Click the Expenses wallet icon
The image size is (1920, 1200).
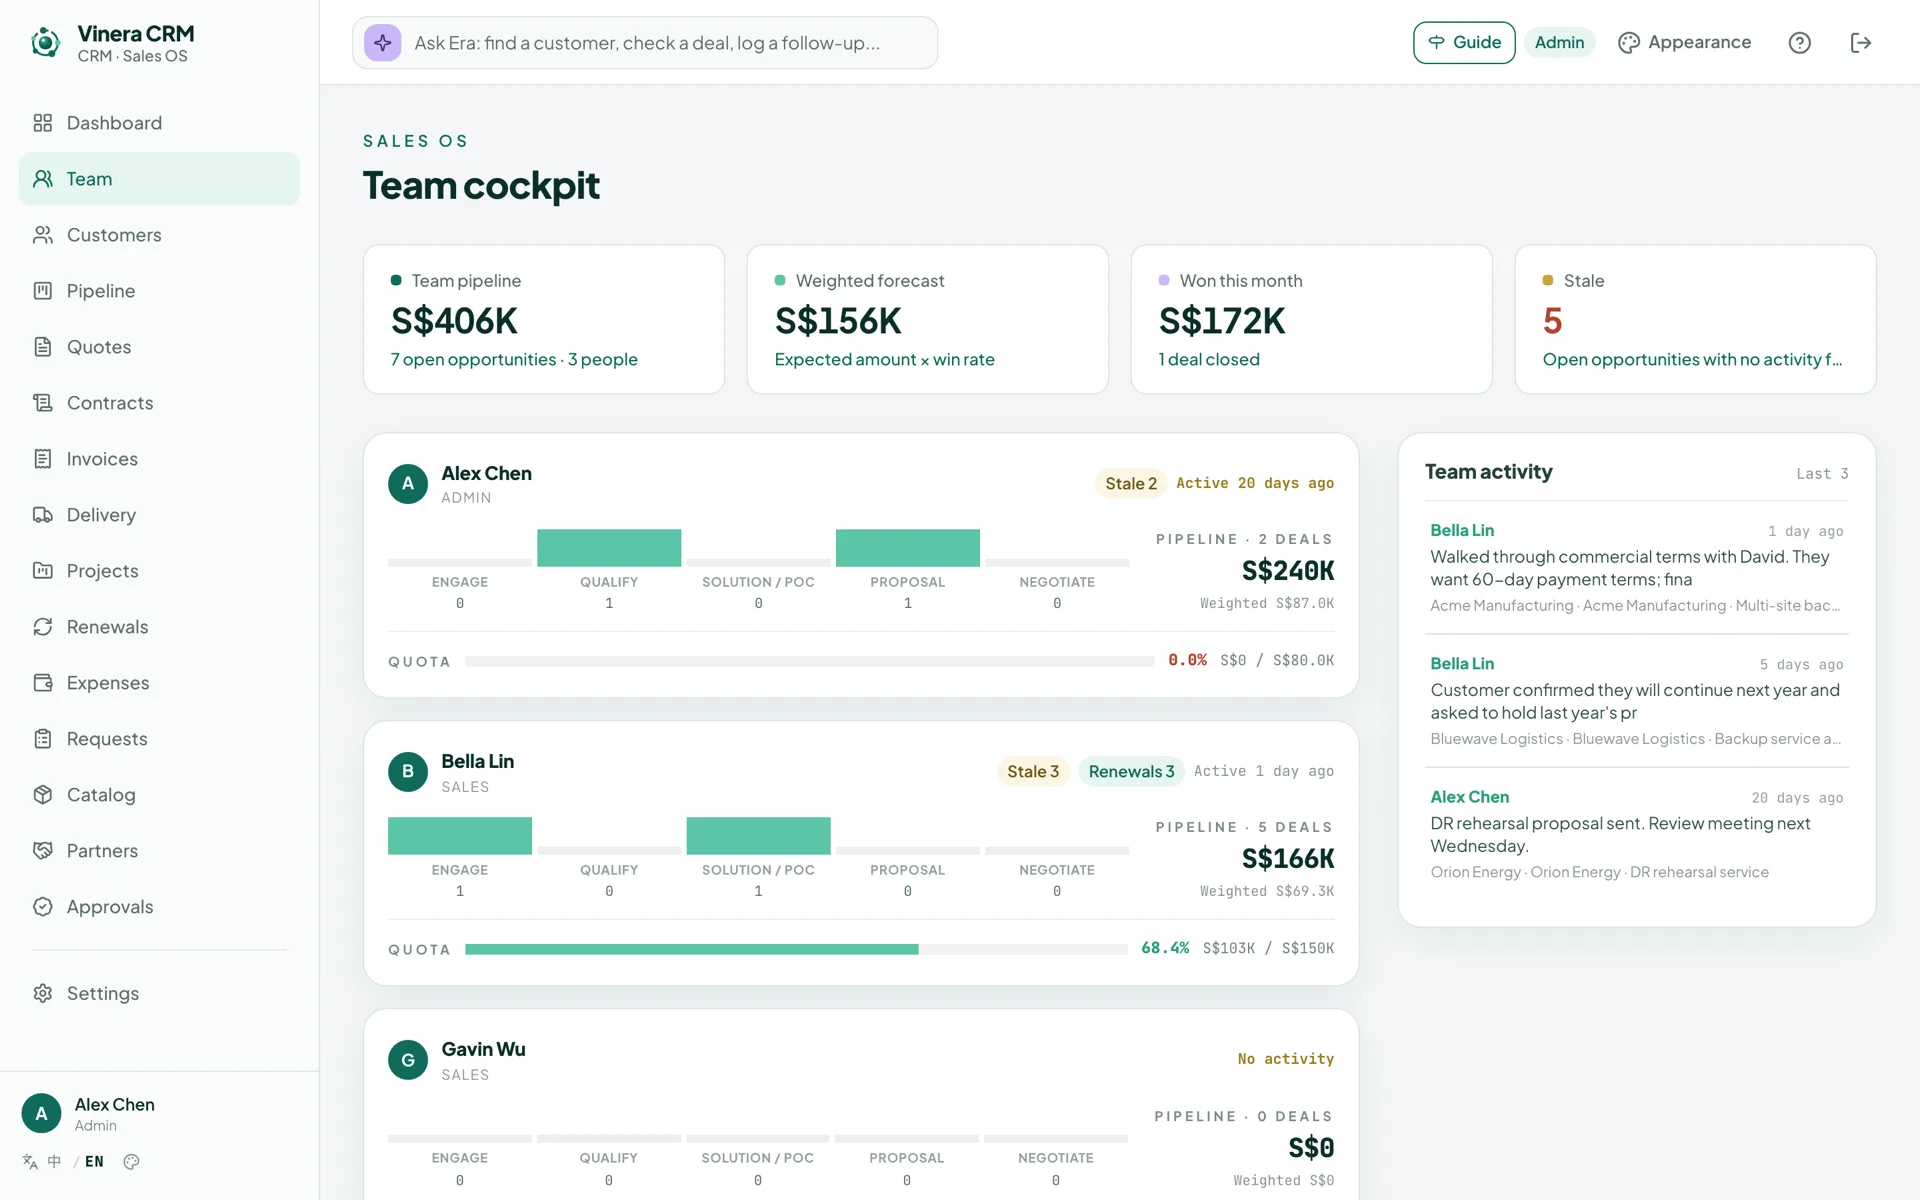click(42, 683)
